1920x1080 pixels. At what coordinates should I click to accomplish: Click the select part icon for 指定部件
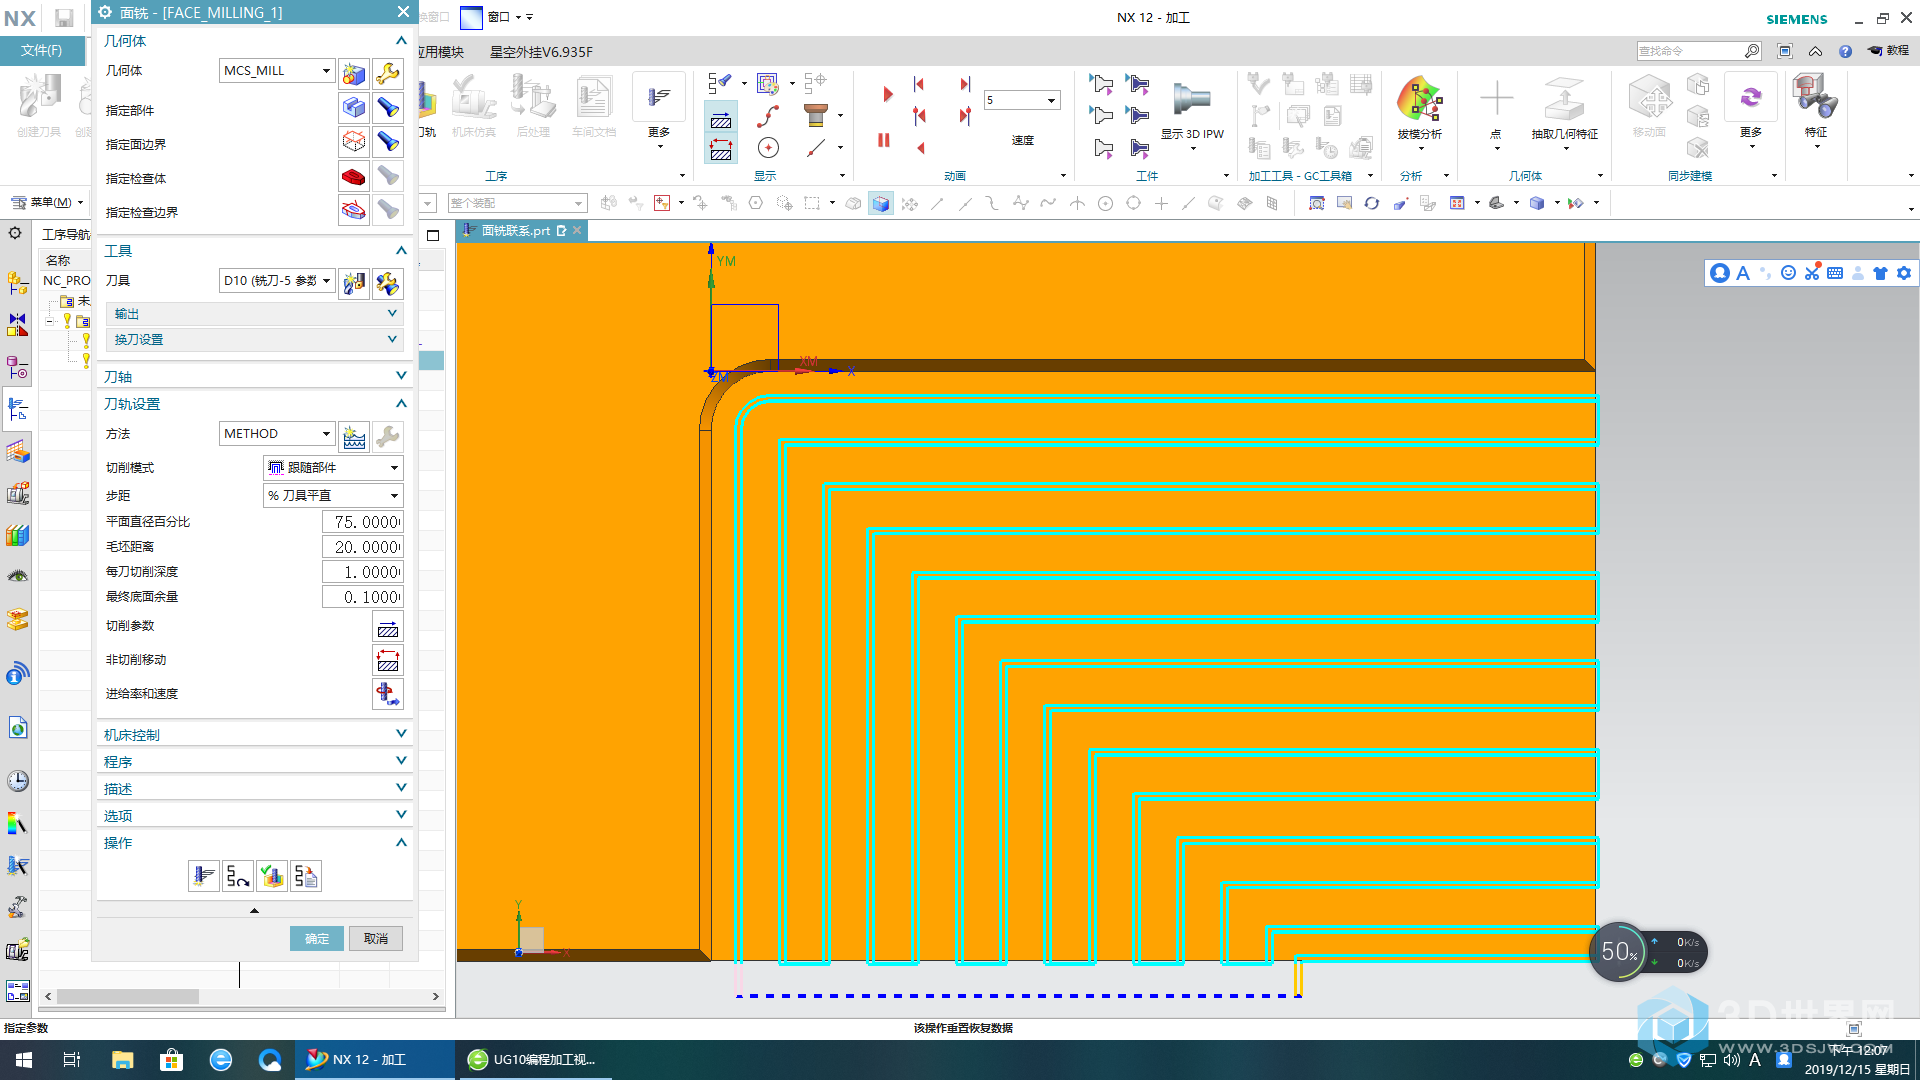pyautogui.click(x=354, y=107)
